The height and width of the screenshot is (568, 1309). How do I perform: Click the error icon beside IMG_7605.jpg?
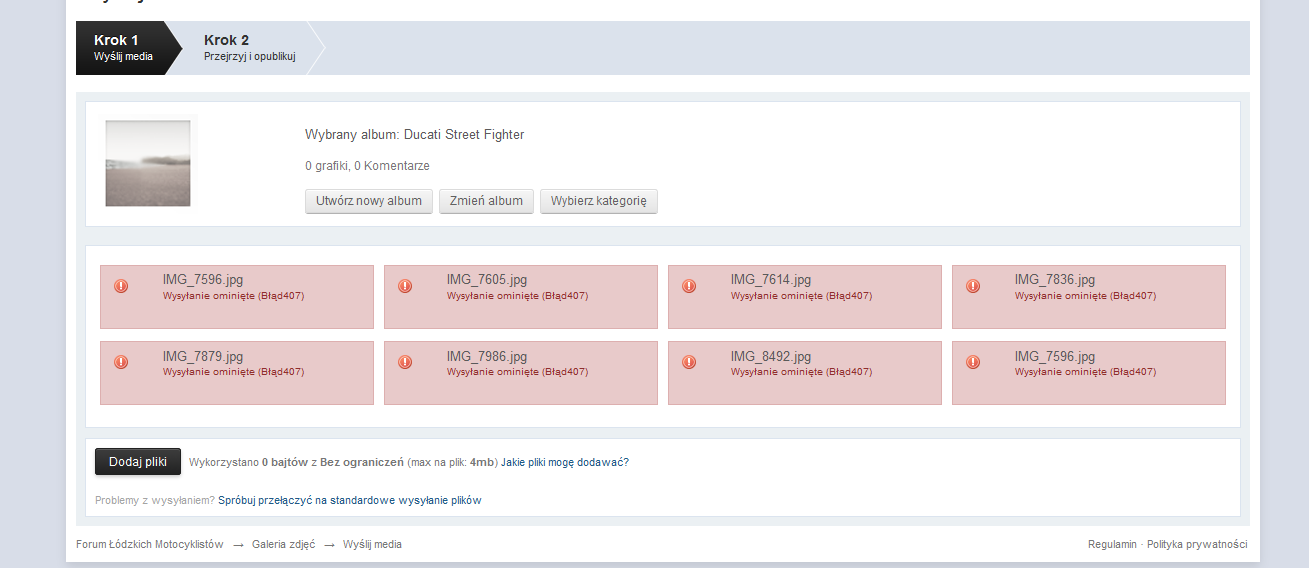pos(405,286)
